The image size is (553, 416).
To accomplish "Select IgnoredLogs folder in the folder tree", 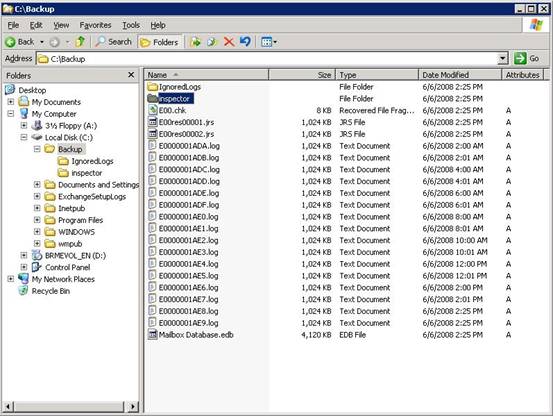I will pyautogui.click(x=92, y=161).
